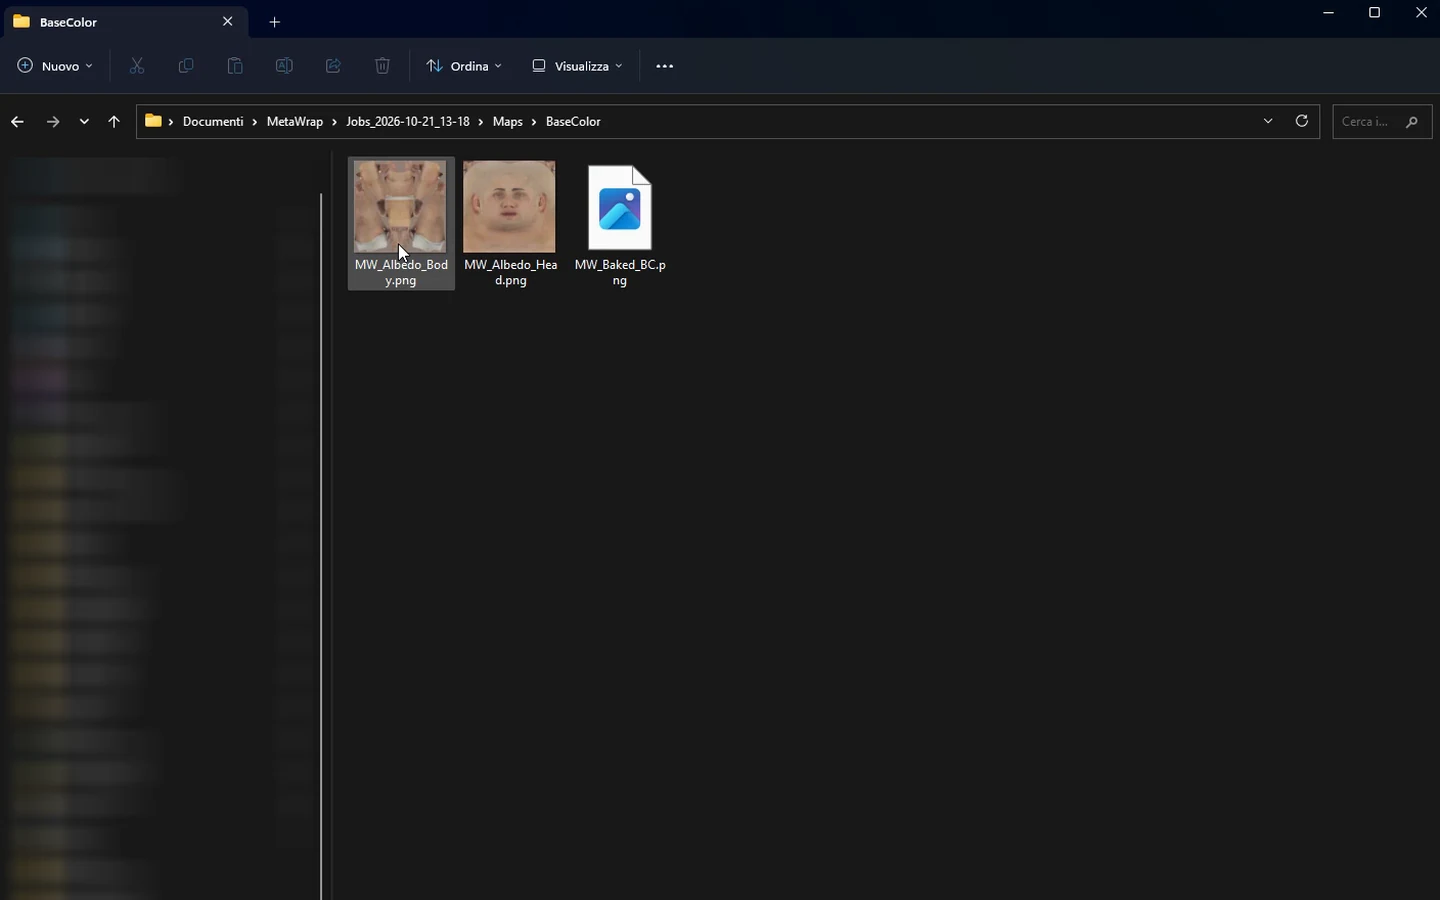Image resolution: width=1440 pixels, height=900 pixels.
Task: Click the Delete trash icon
Action: click(x=382, y=66)
